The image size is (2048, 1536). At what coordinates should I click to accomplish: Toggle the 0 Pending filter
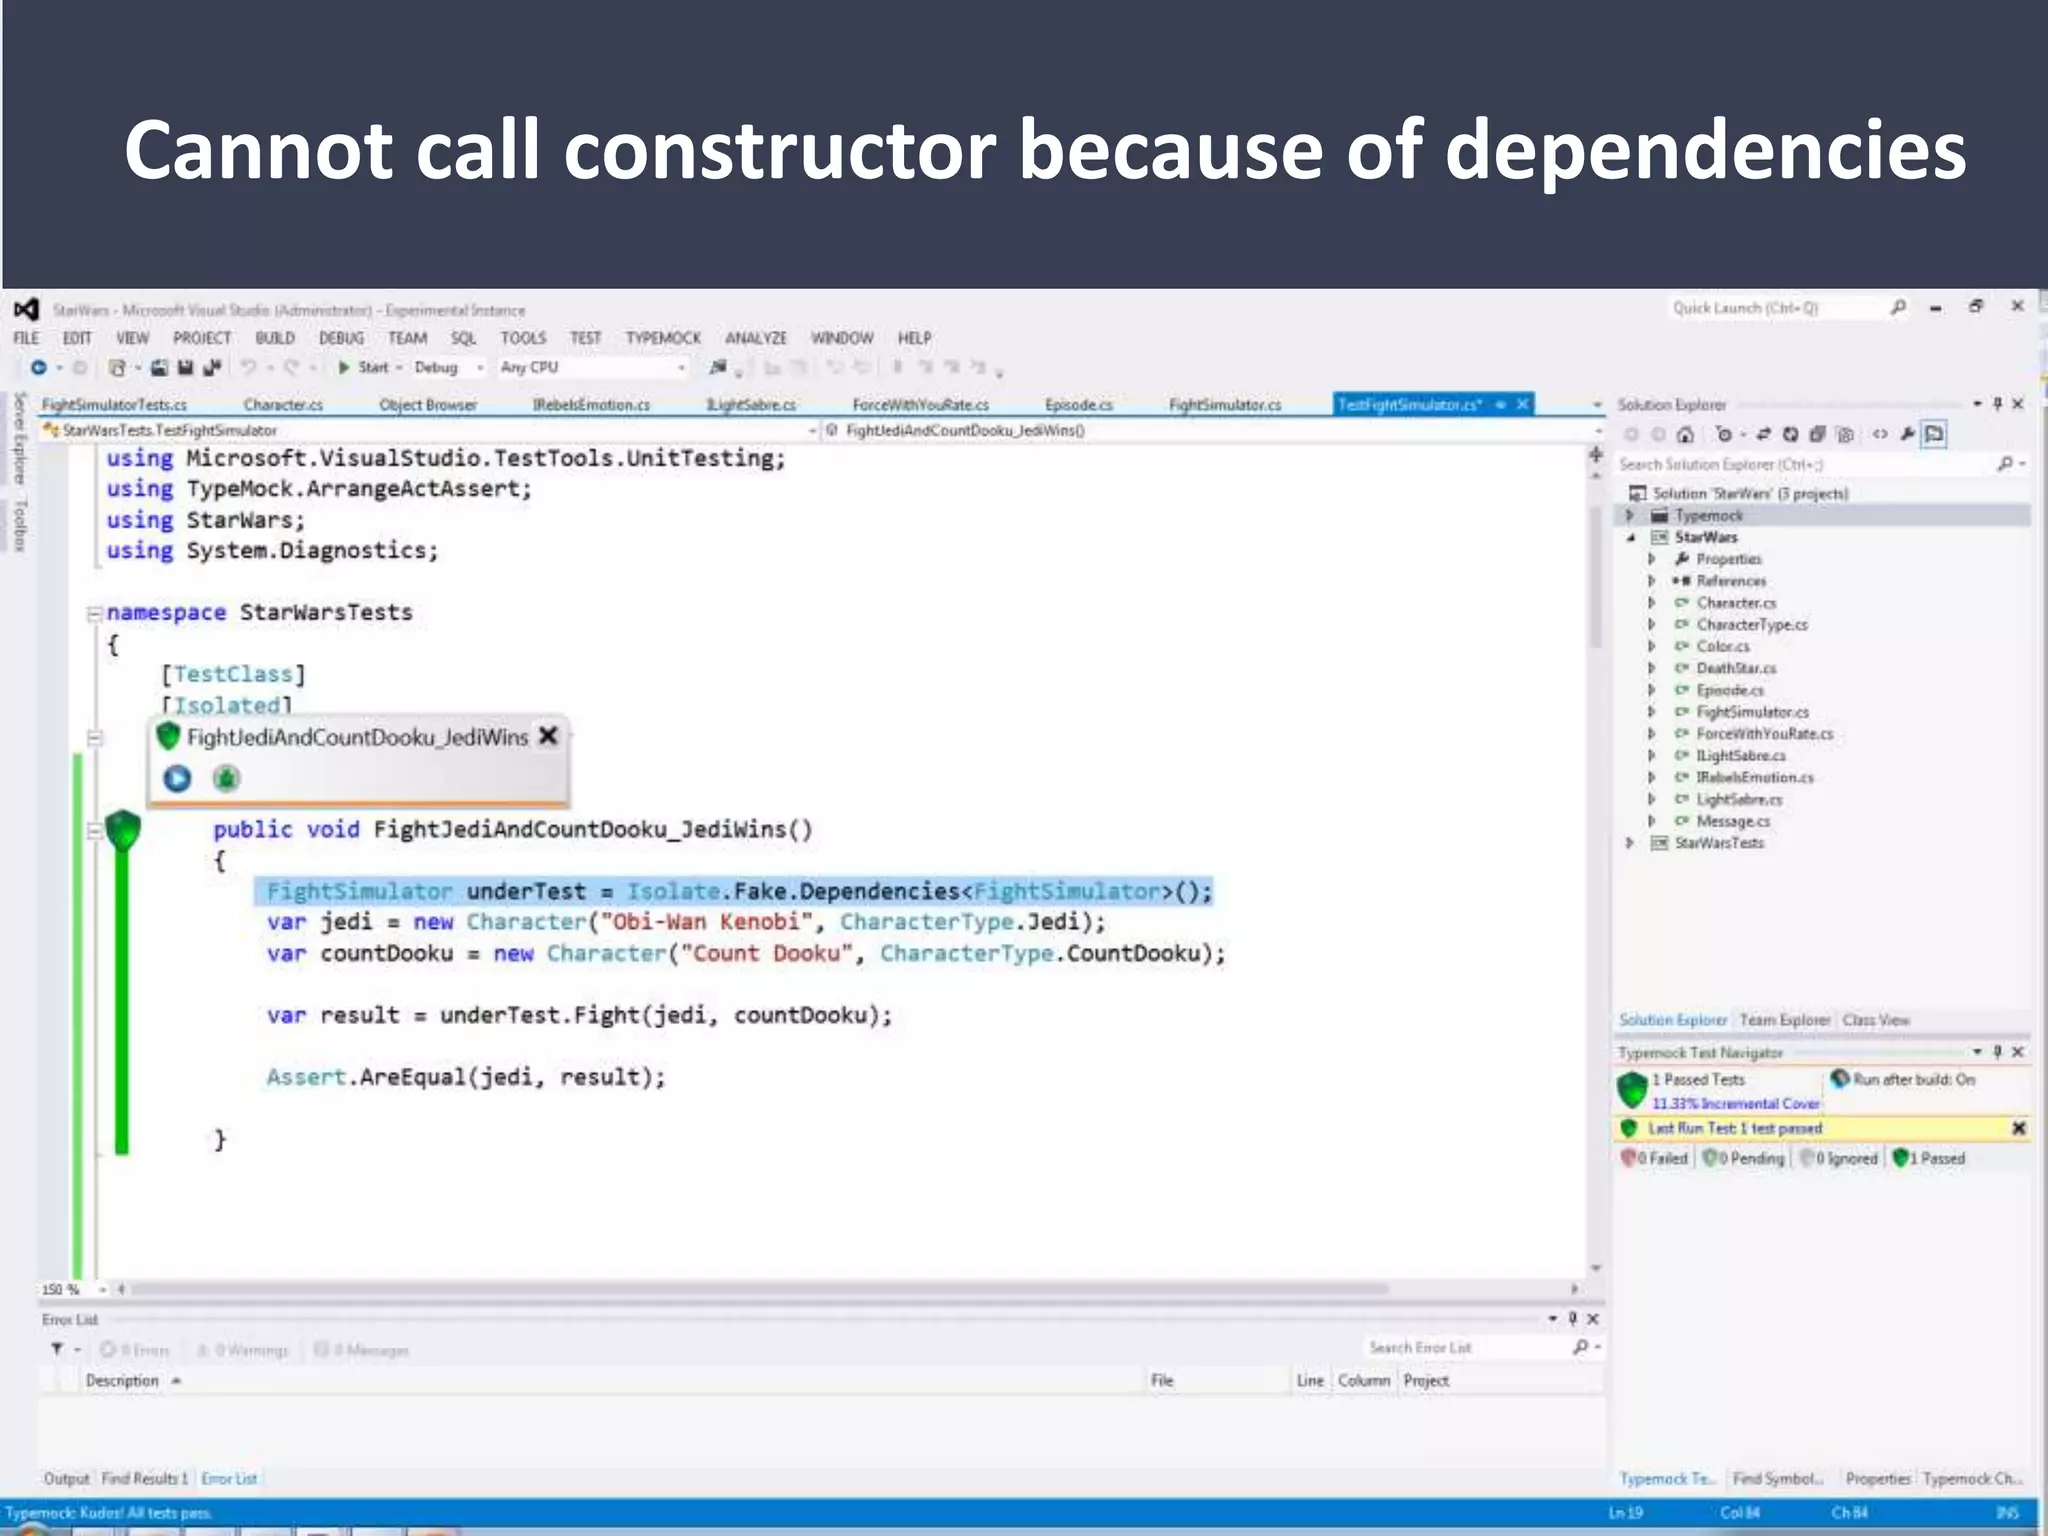[x=1743, y=1158]
